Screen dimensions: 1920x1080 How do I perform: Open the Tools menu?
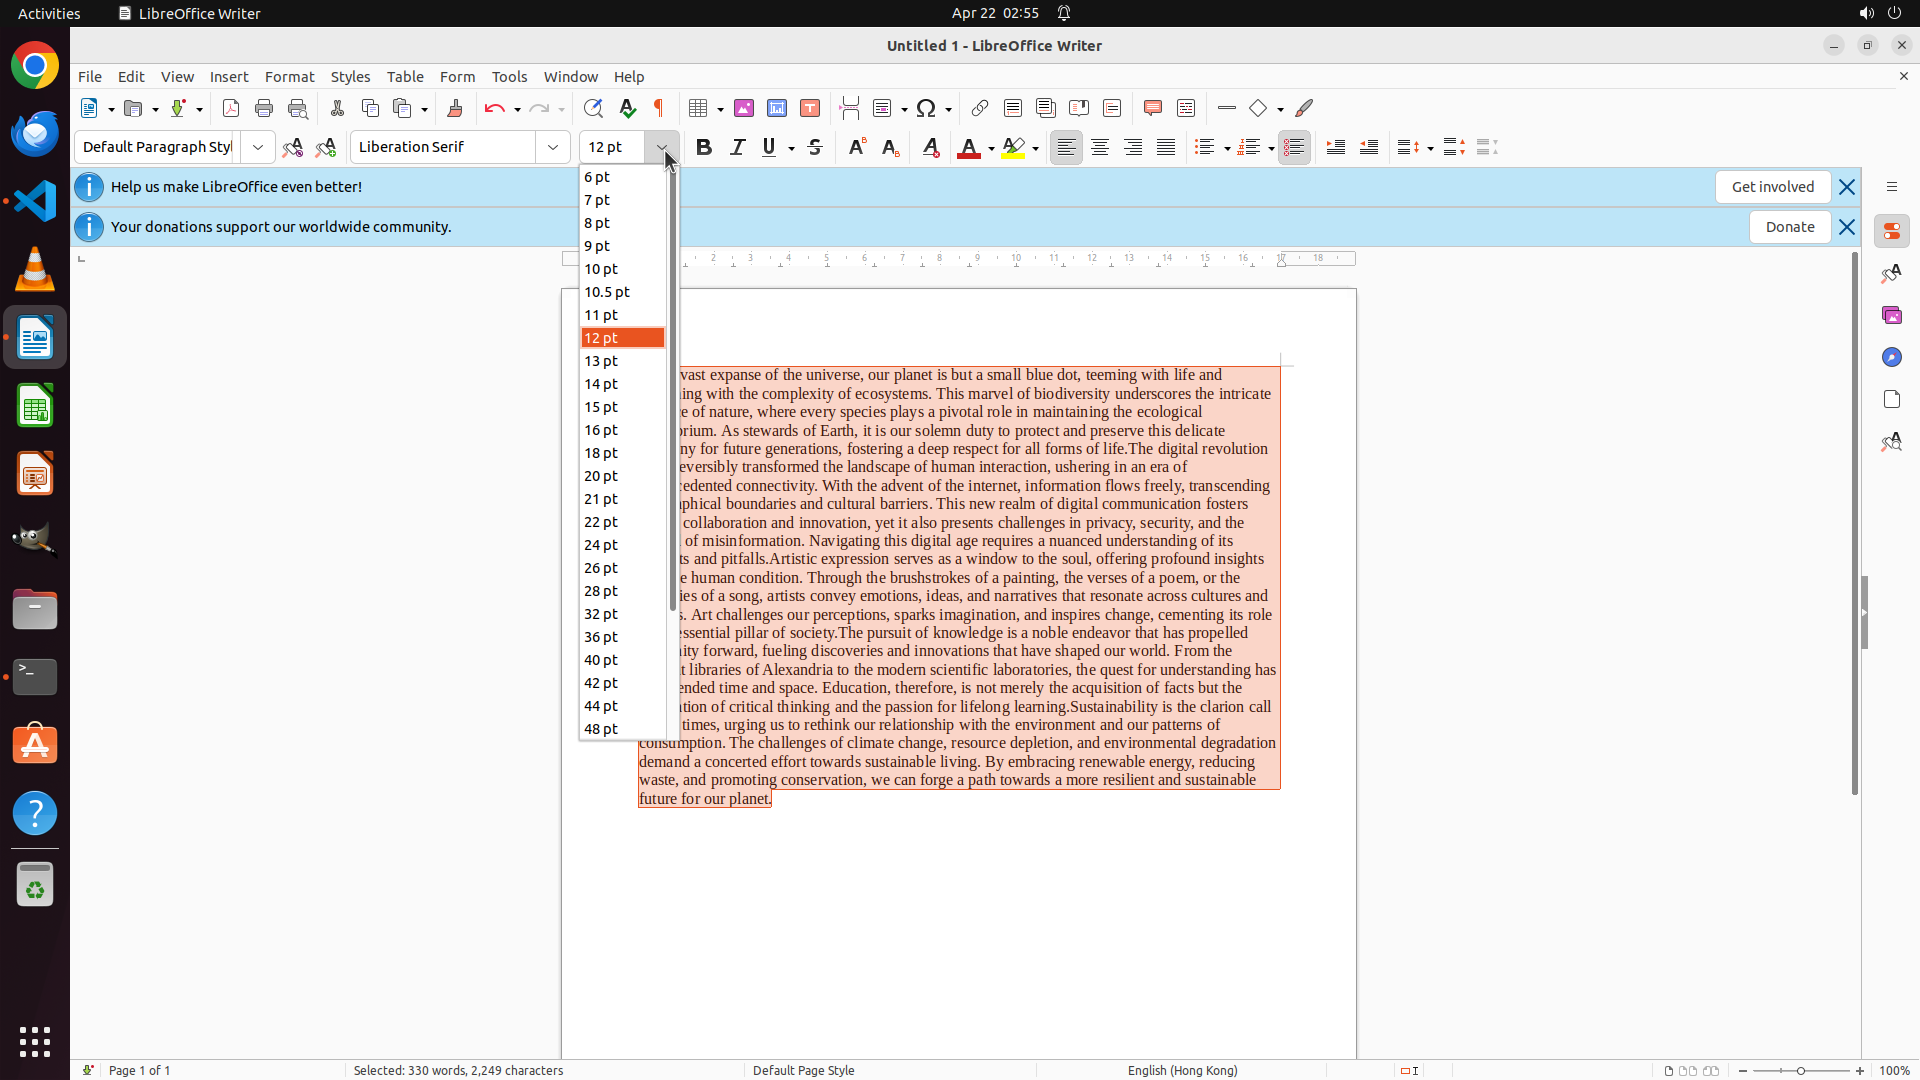(x=509, y=77)
